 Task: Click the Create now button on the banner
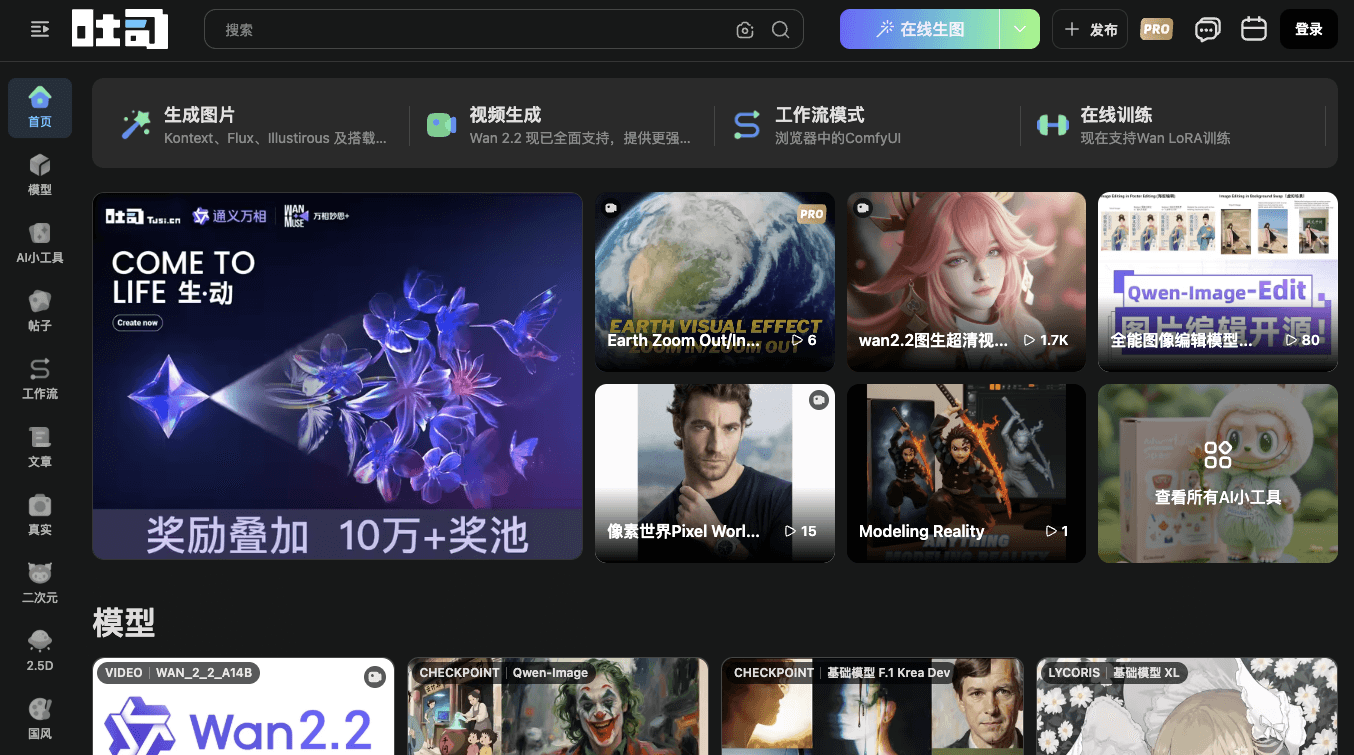click(x=138, y=323)
